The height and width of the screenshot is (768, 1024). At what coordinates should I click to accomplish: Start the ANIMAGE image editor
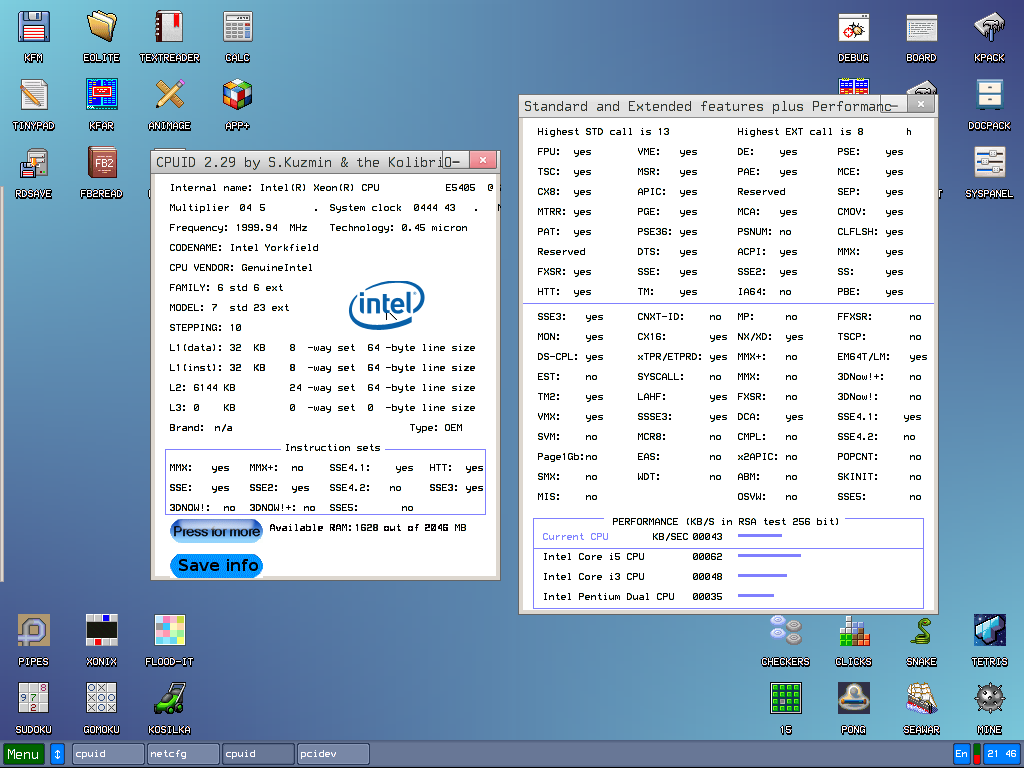169,95
